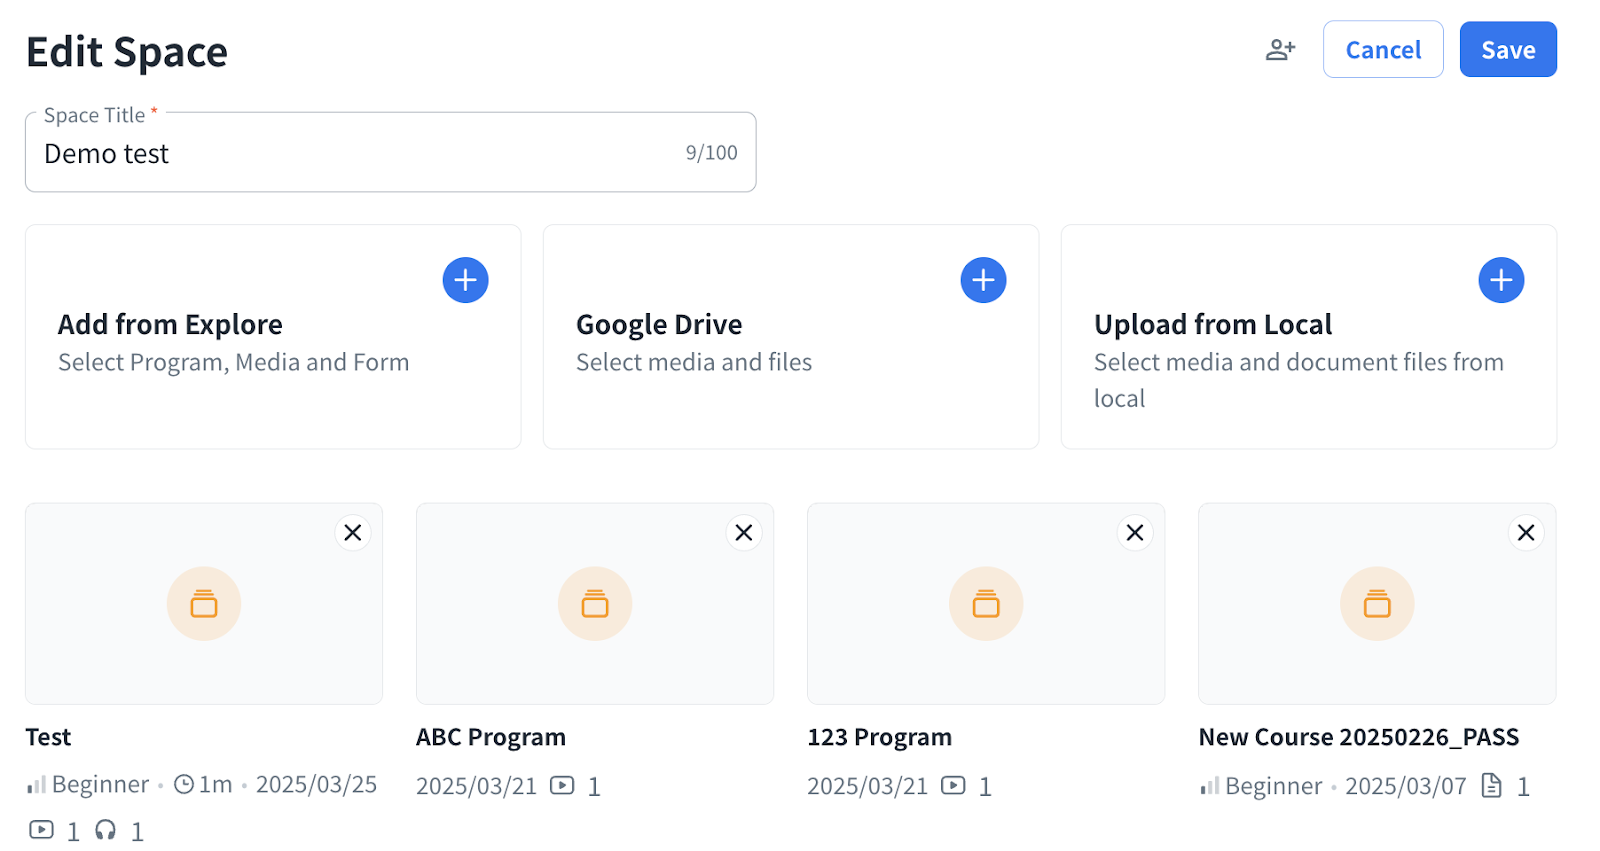Click the Upload from Local heading
Viewport: 1600px width, 851px height.
coord(1212,325)
